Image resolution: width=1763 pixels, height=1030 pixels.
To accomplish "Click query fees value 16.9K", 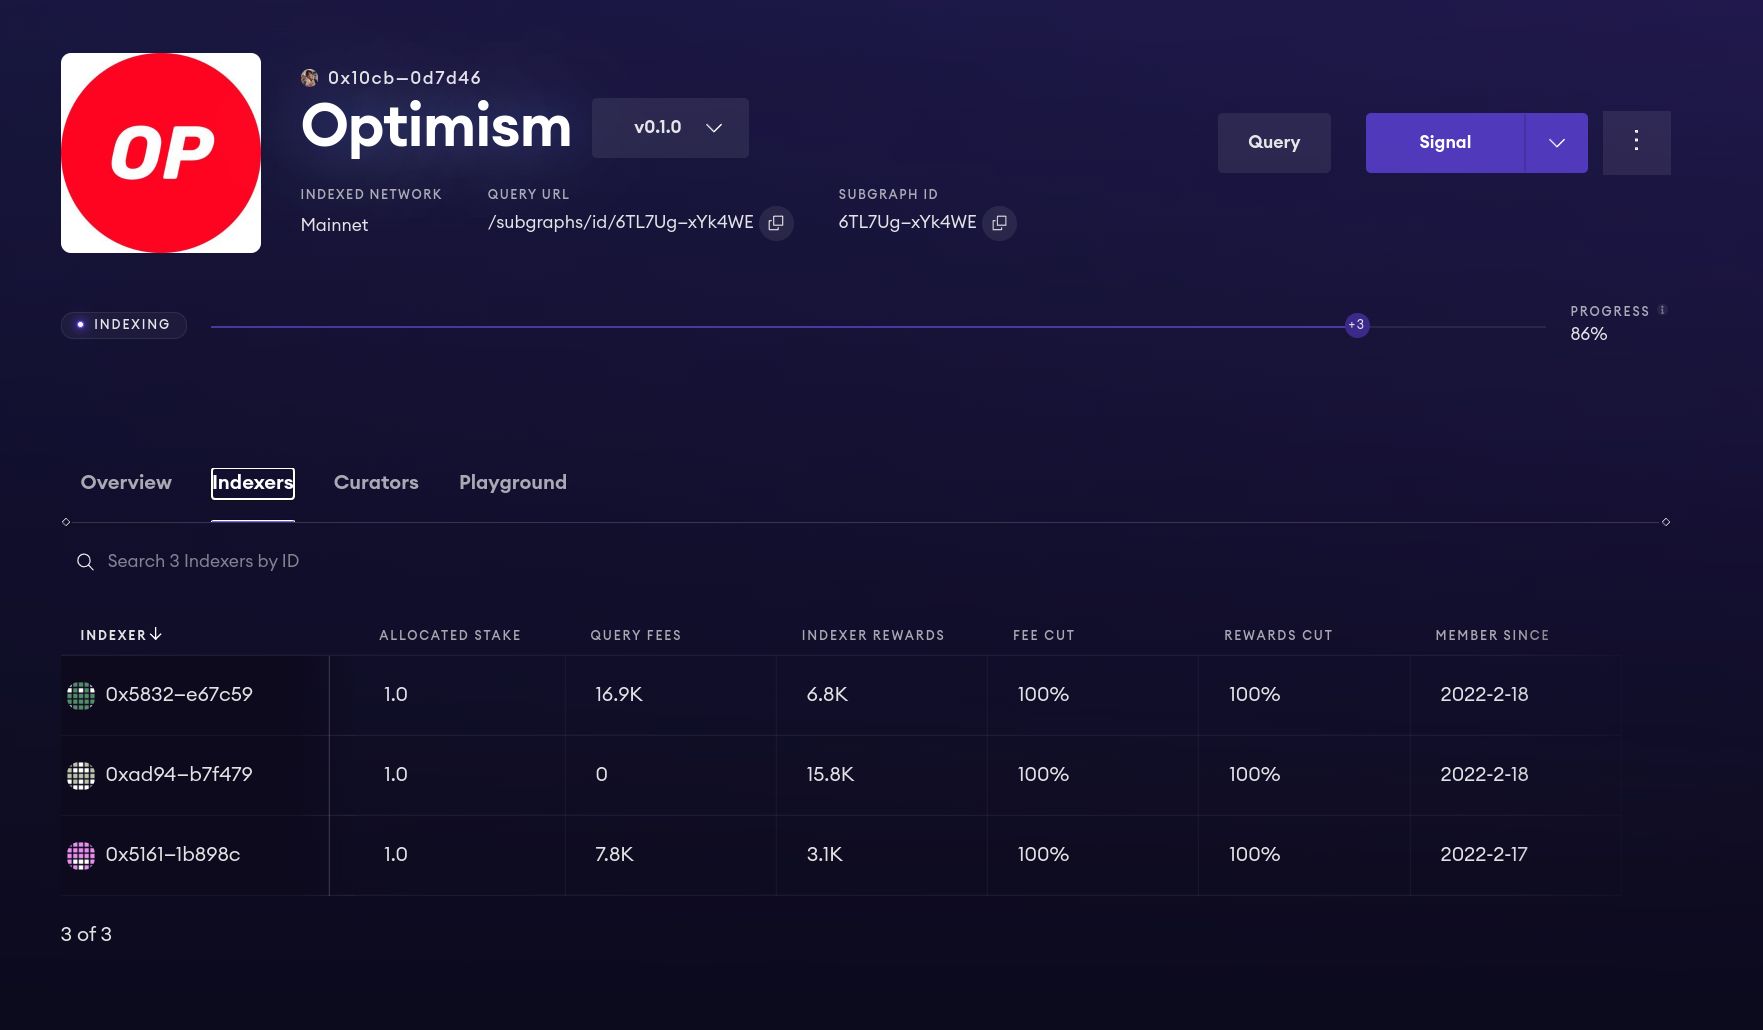I will coord(619,695).
